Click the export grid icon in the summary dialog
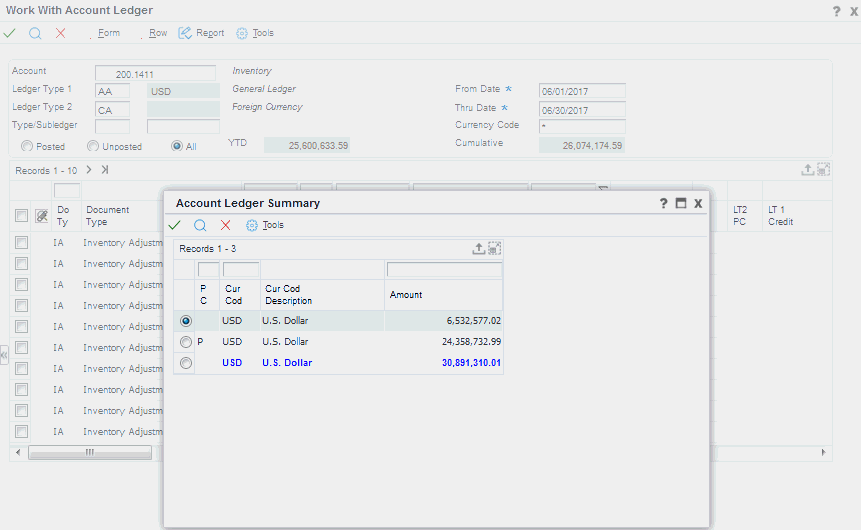Viewport: 861px width, 530px height. [479, 248]
